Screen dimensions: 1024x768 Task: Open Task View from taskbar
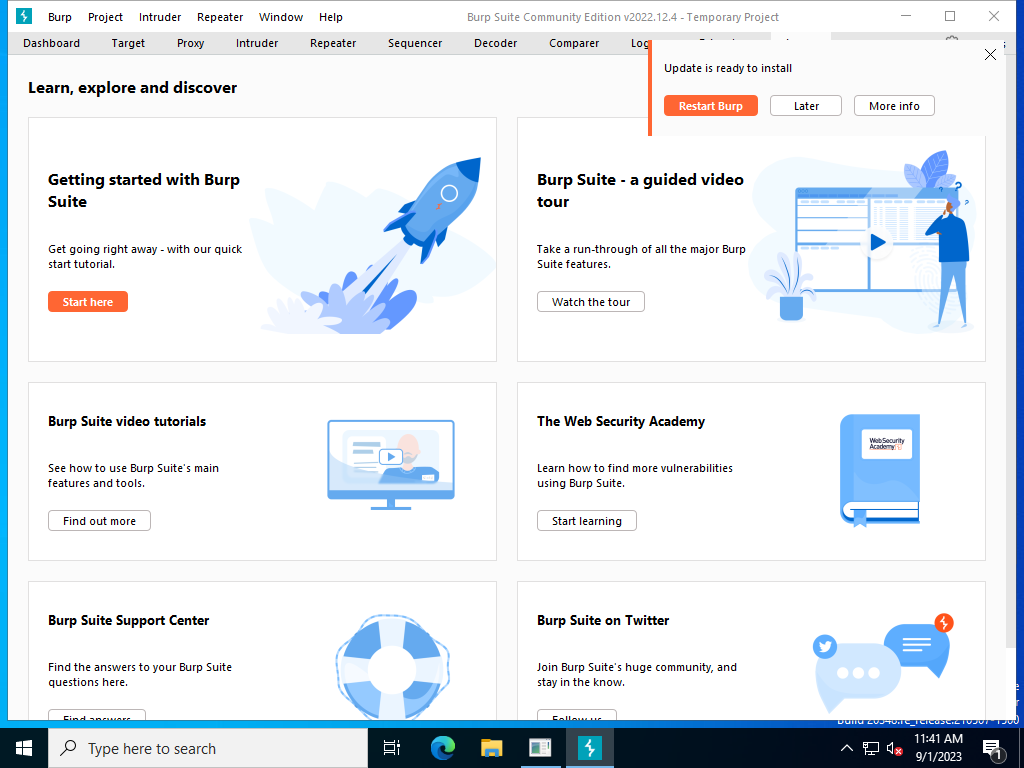point(392,748)
